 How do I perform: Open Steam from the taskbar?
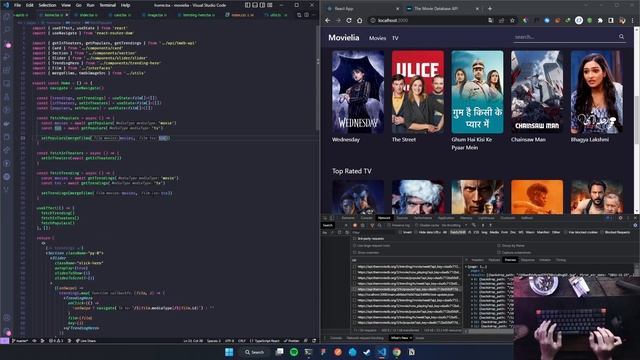(367, 352)
